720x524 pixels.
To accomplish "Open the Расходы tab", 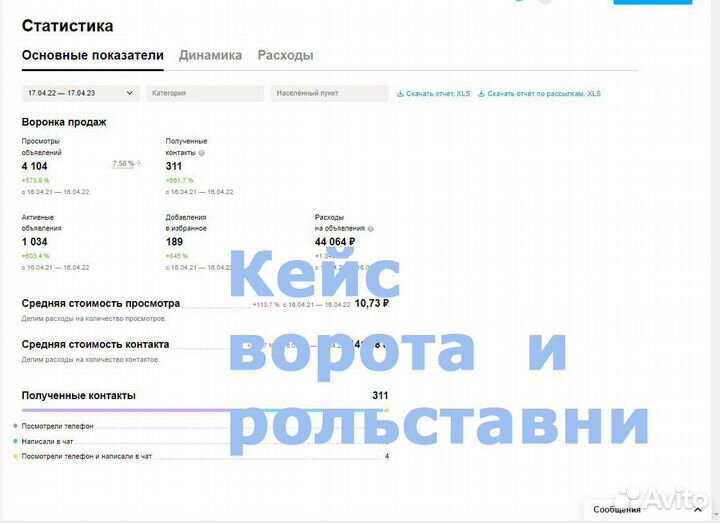I will point(285,56).
